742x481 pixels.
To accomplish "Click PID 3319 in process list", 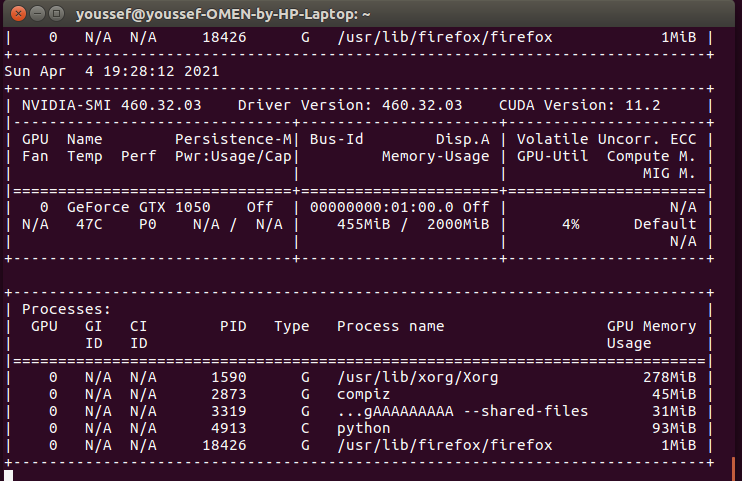I will [x=229, y=411].
